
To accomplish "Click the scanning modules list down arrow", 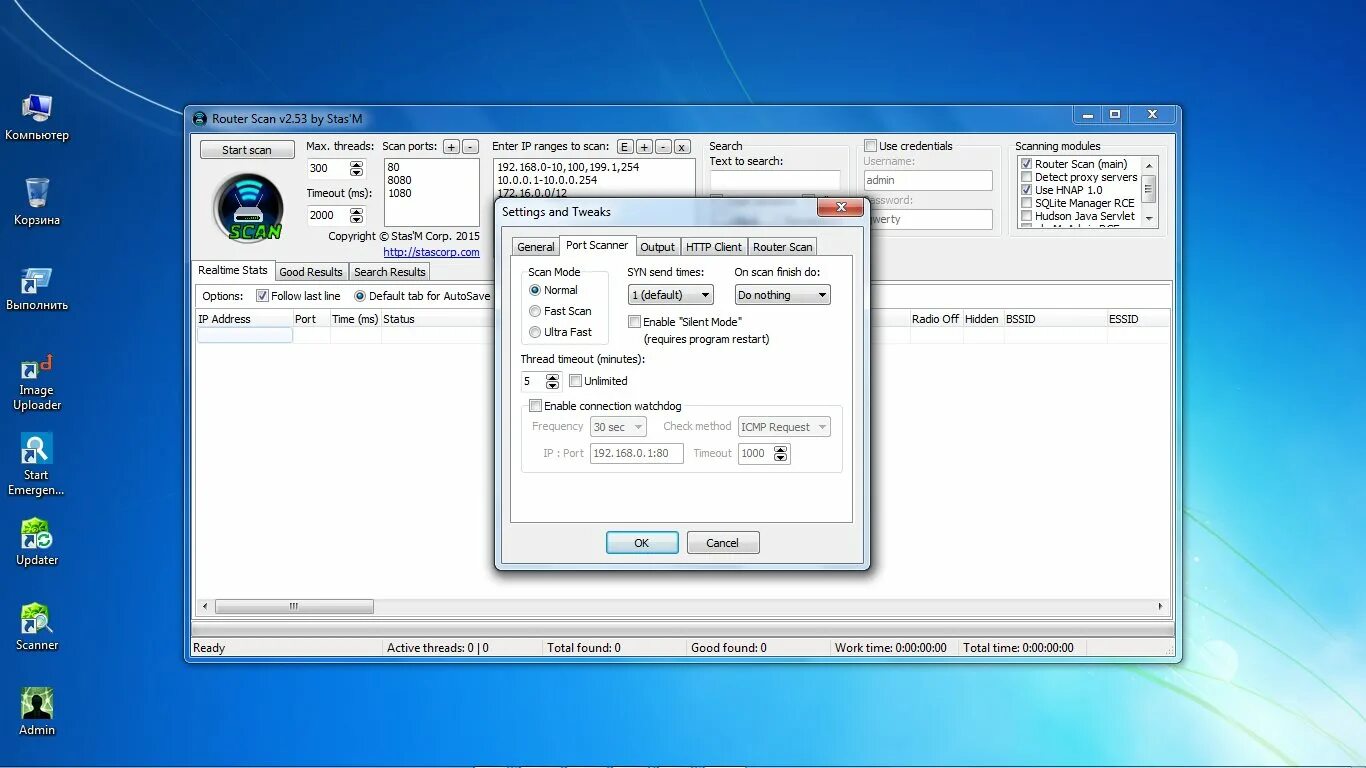I will pos(1149,218).
